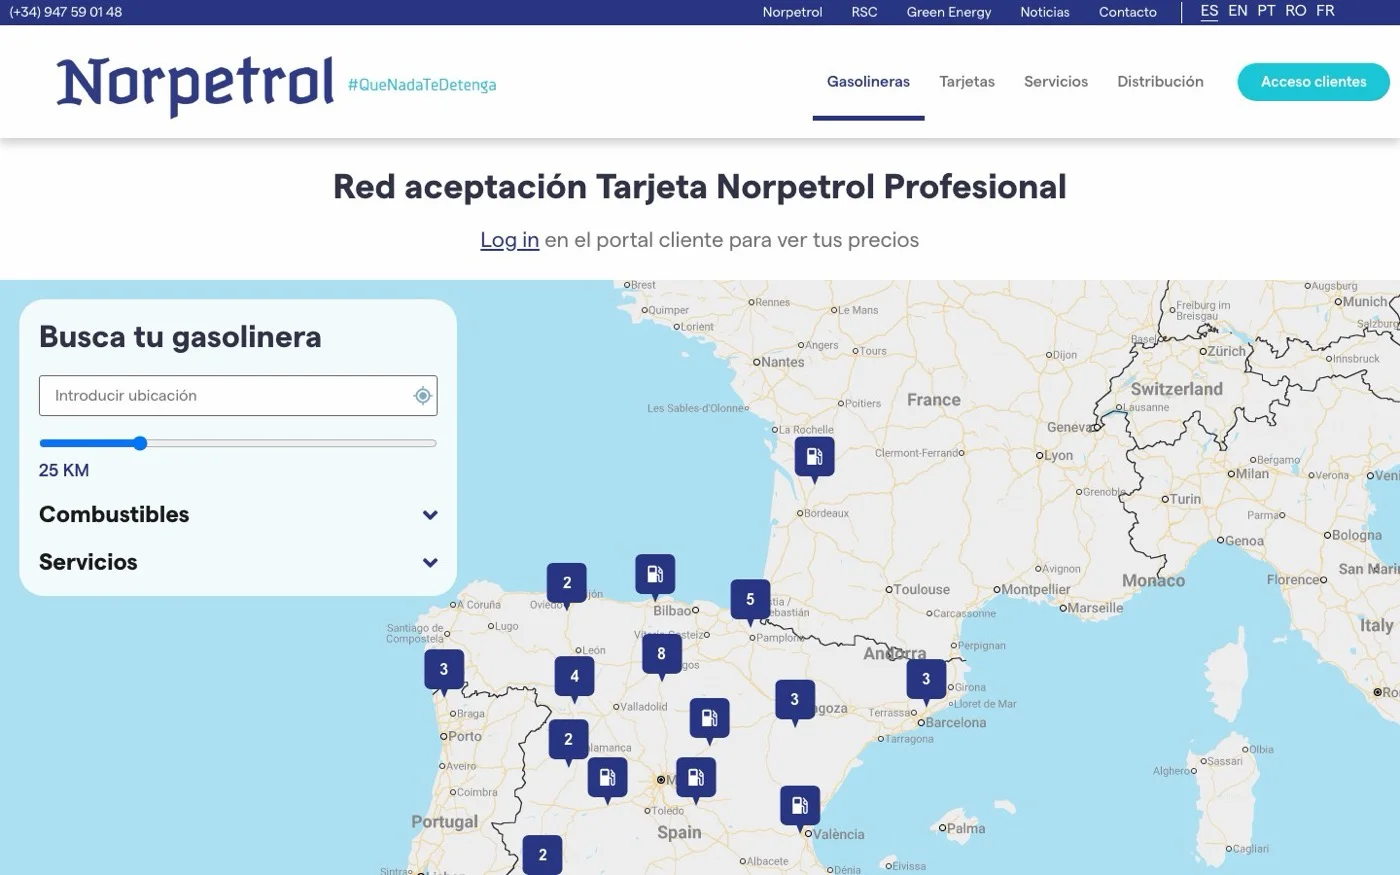Open the Noticias link
The image size is (1400, 875).
pyautogui.click(x=1045, y=12)
